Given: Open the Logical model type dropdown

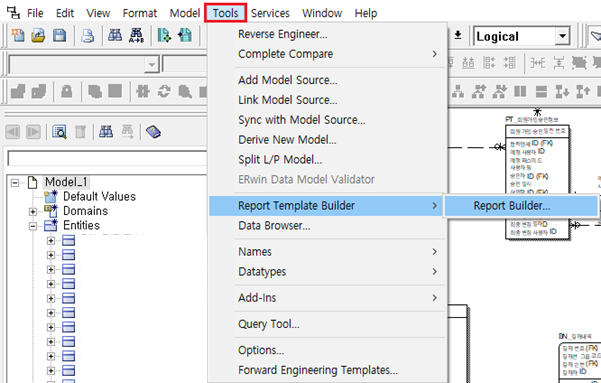Looking at the screenshot, I should point(562,36).
